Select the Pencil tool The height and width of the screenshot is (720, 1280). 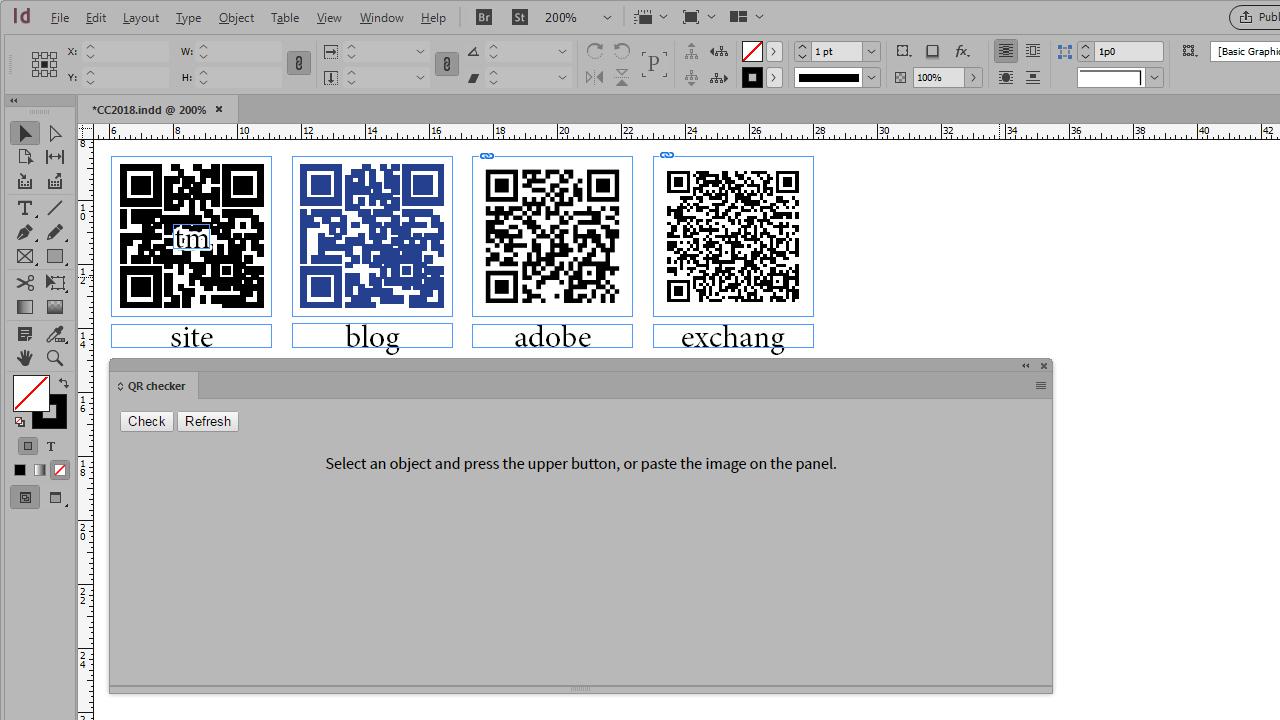pyautogui.click(x=55, y=232)
